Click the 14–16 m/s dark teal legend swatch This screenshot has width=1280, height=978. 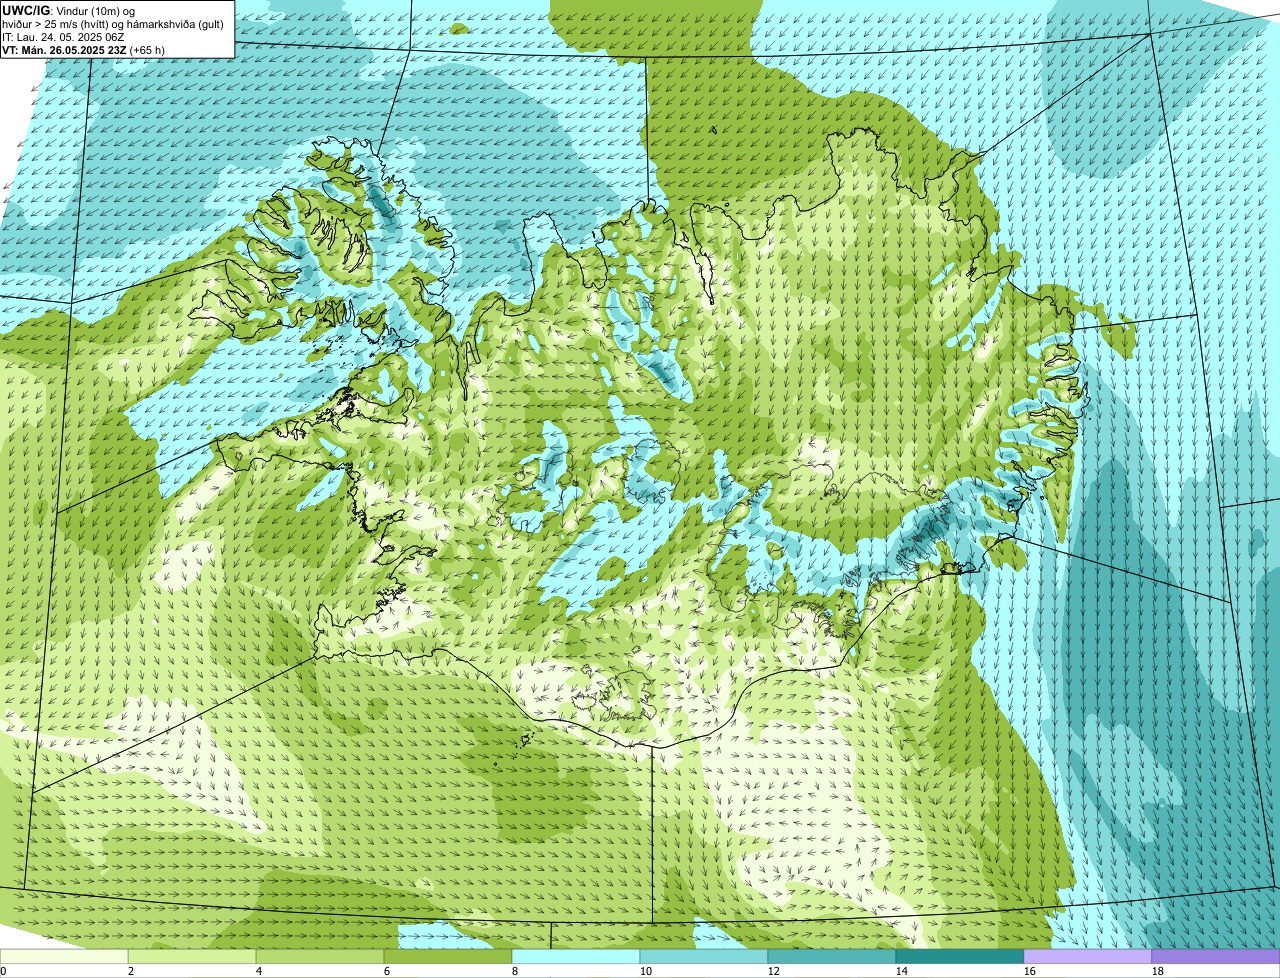[x=960, y=957]
